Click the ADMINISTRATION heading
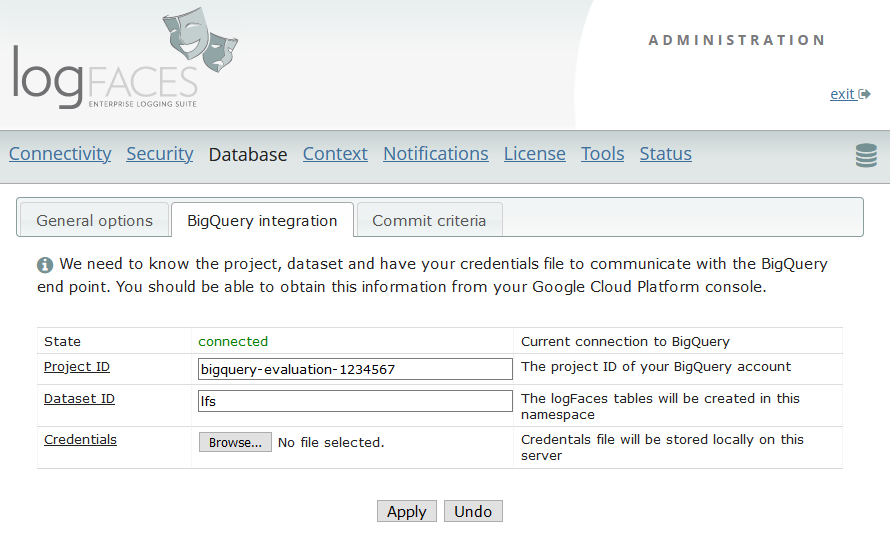The height and width of the screenshot is (536, 890). [x=737, y=40]
